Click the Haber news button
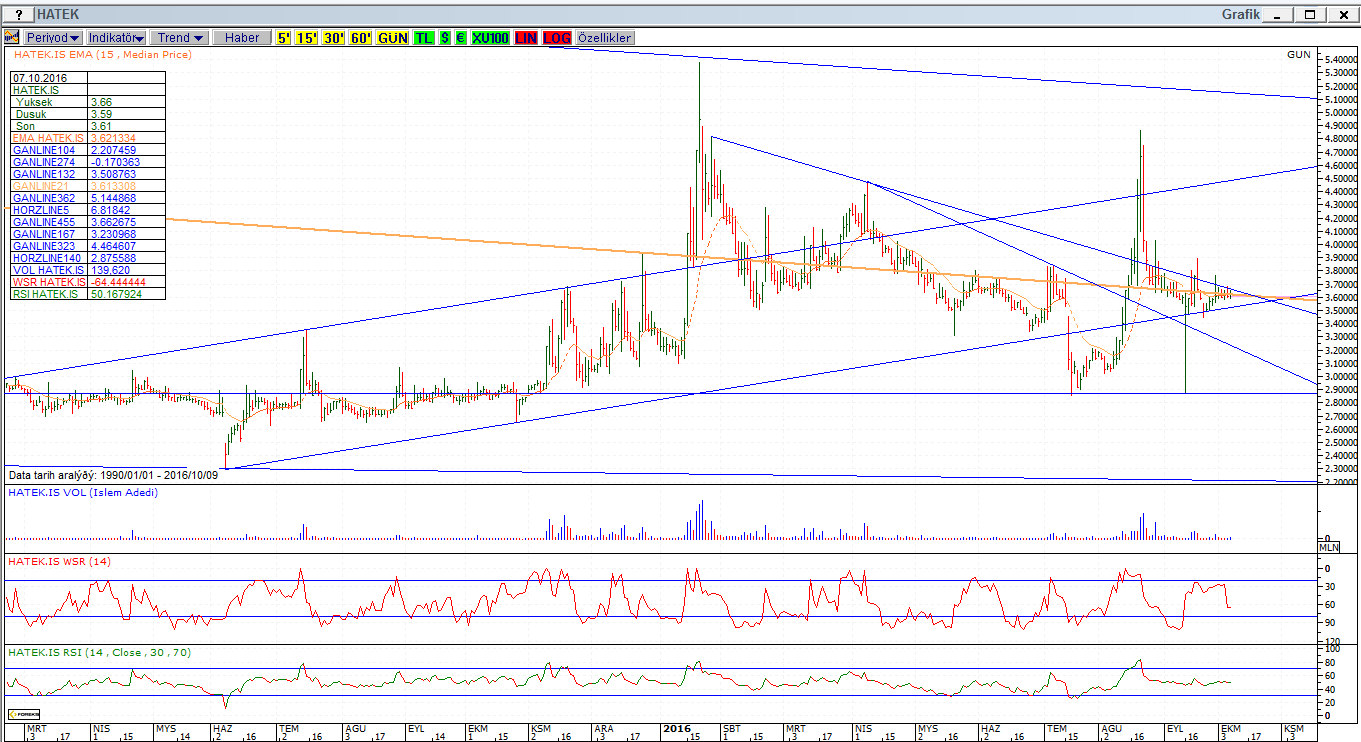This screenshot has height=742, width=1361. [x=242, y=37]
